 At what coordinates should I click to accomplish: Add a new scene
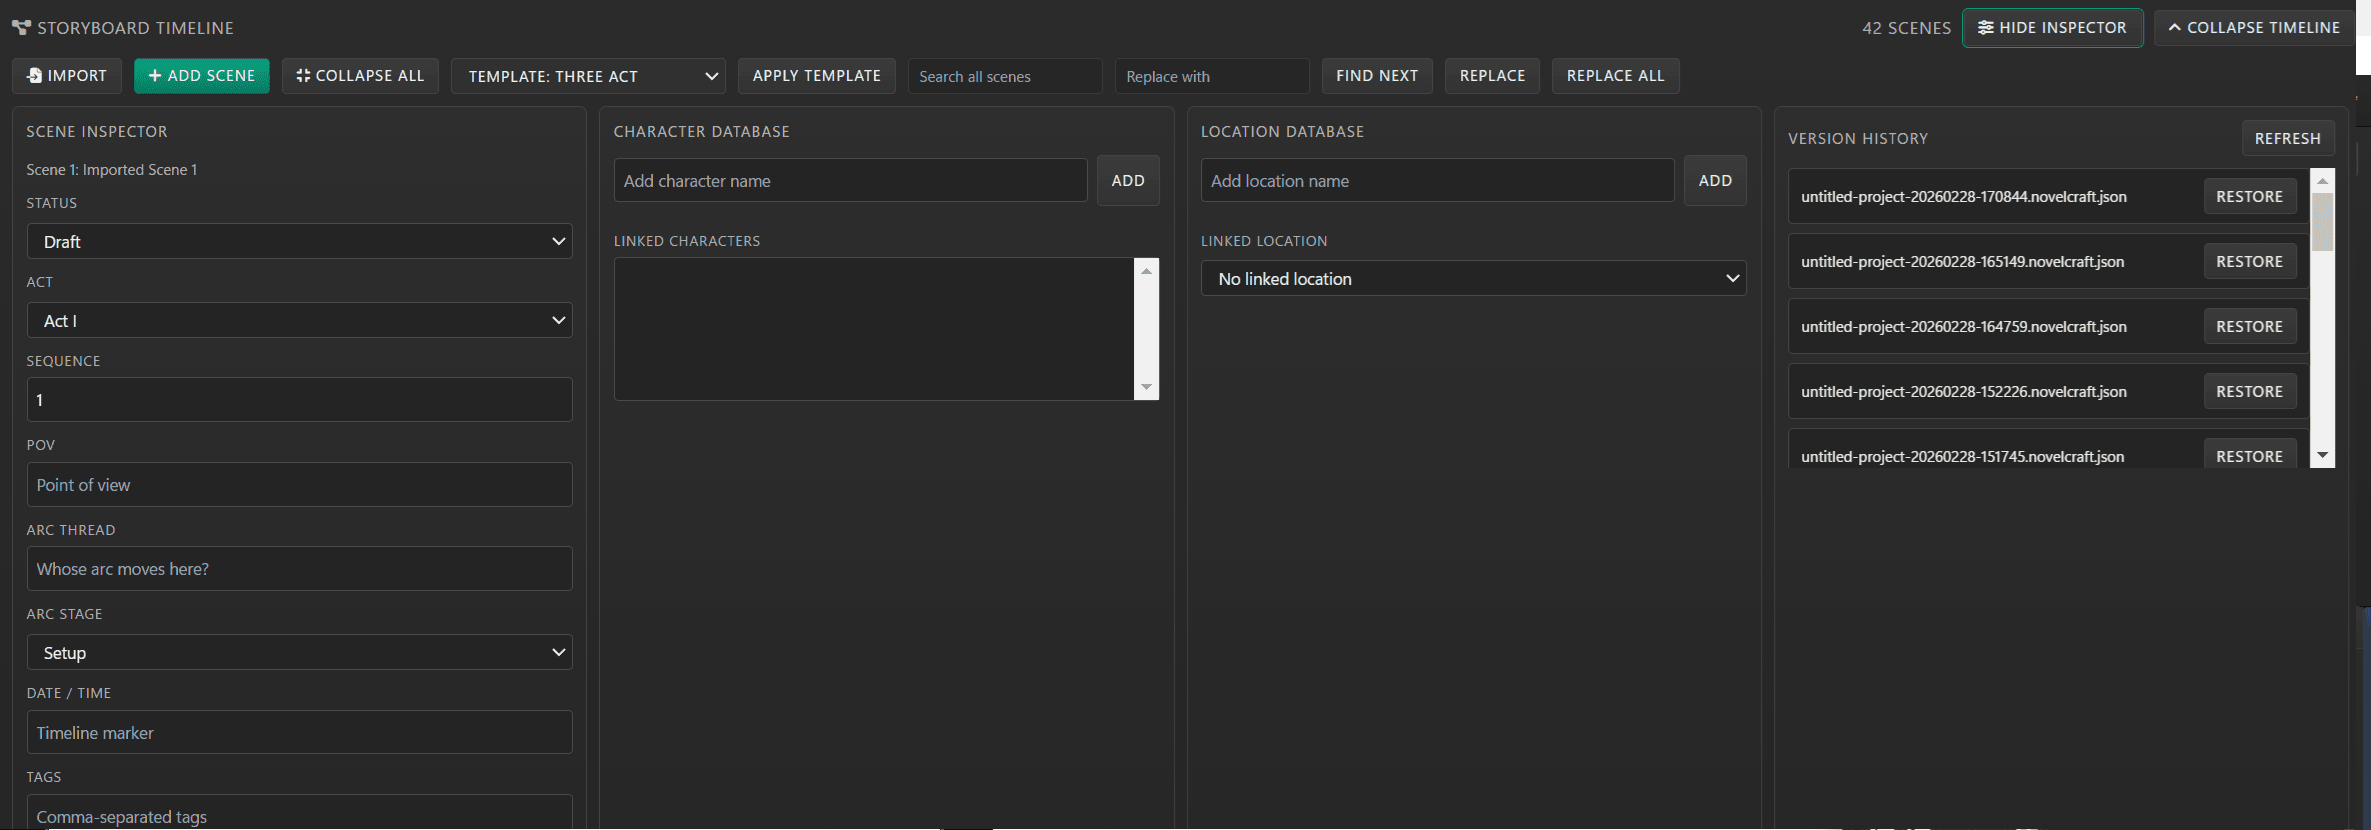tap(202, 76)
